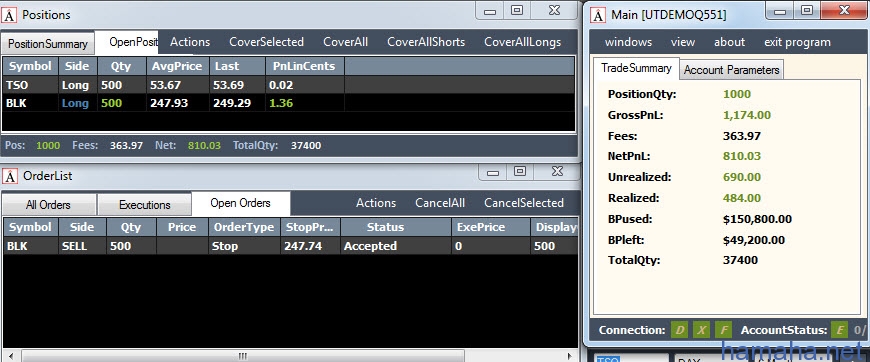Click CancelSelected in OrderList
The image size is (870, 362).
click(x=524, y=203)
